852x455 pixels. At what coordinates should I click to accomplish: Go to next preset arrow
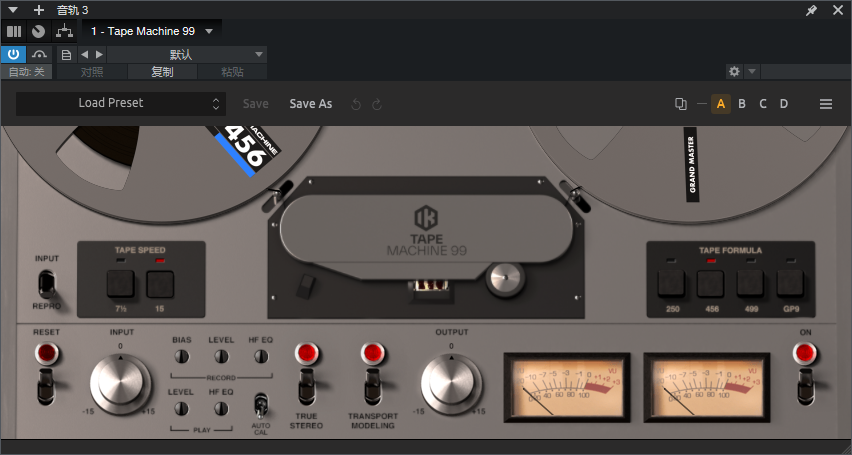tap(99, 55)
